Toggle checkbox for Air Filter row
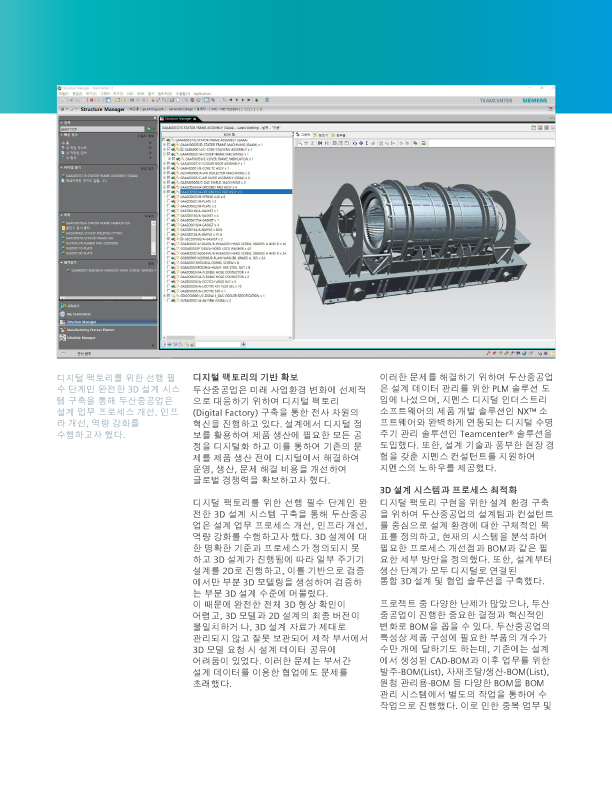The width and height of the screenshot is (612, 792). (x=169, y=300)
